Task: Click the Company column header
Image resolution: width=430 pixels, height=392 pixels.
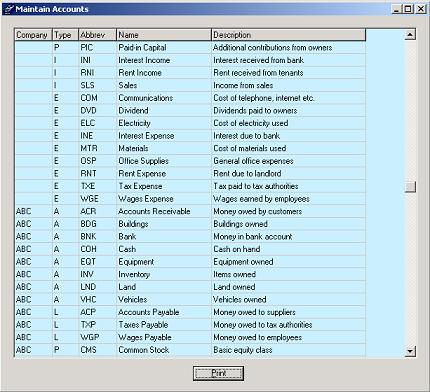Action: (x=33, y=35)
